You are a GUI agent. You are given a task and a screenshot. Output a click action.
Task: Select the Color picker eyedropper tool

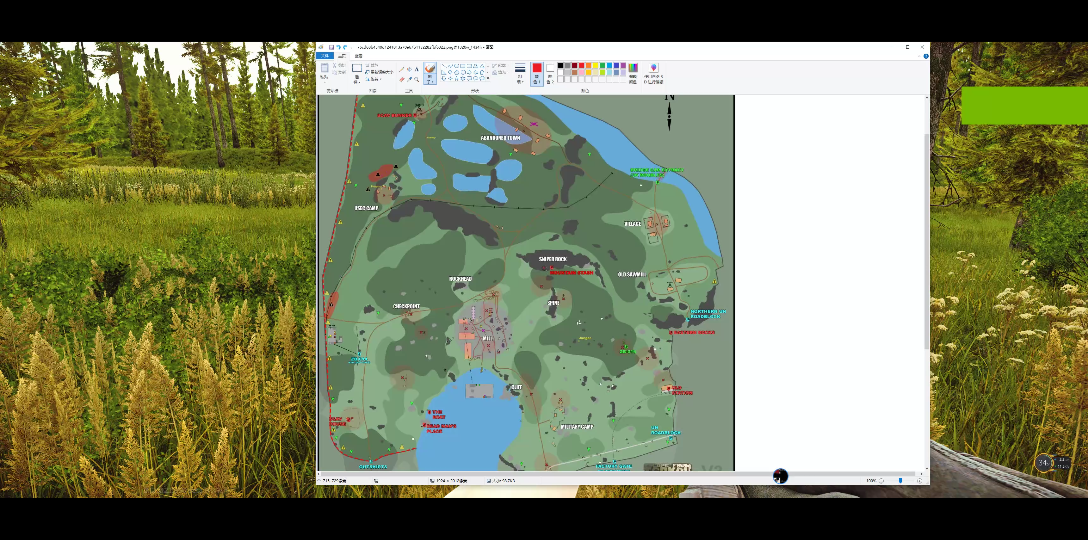[409, 79]
